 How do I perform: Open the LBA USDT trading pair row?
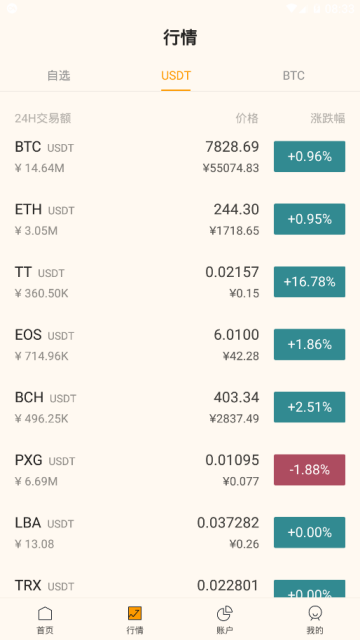pos(180,533)
